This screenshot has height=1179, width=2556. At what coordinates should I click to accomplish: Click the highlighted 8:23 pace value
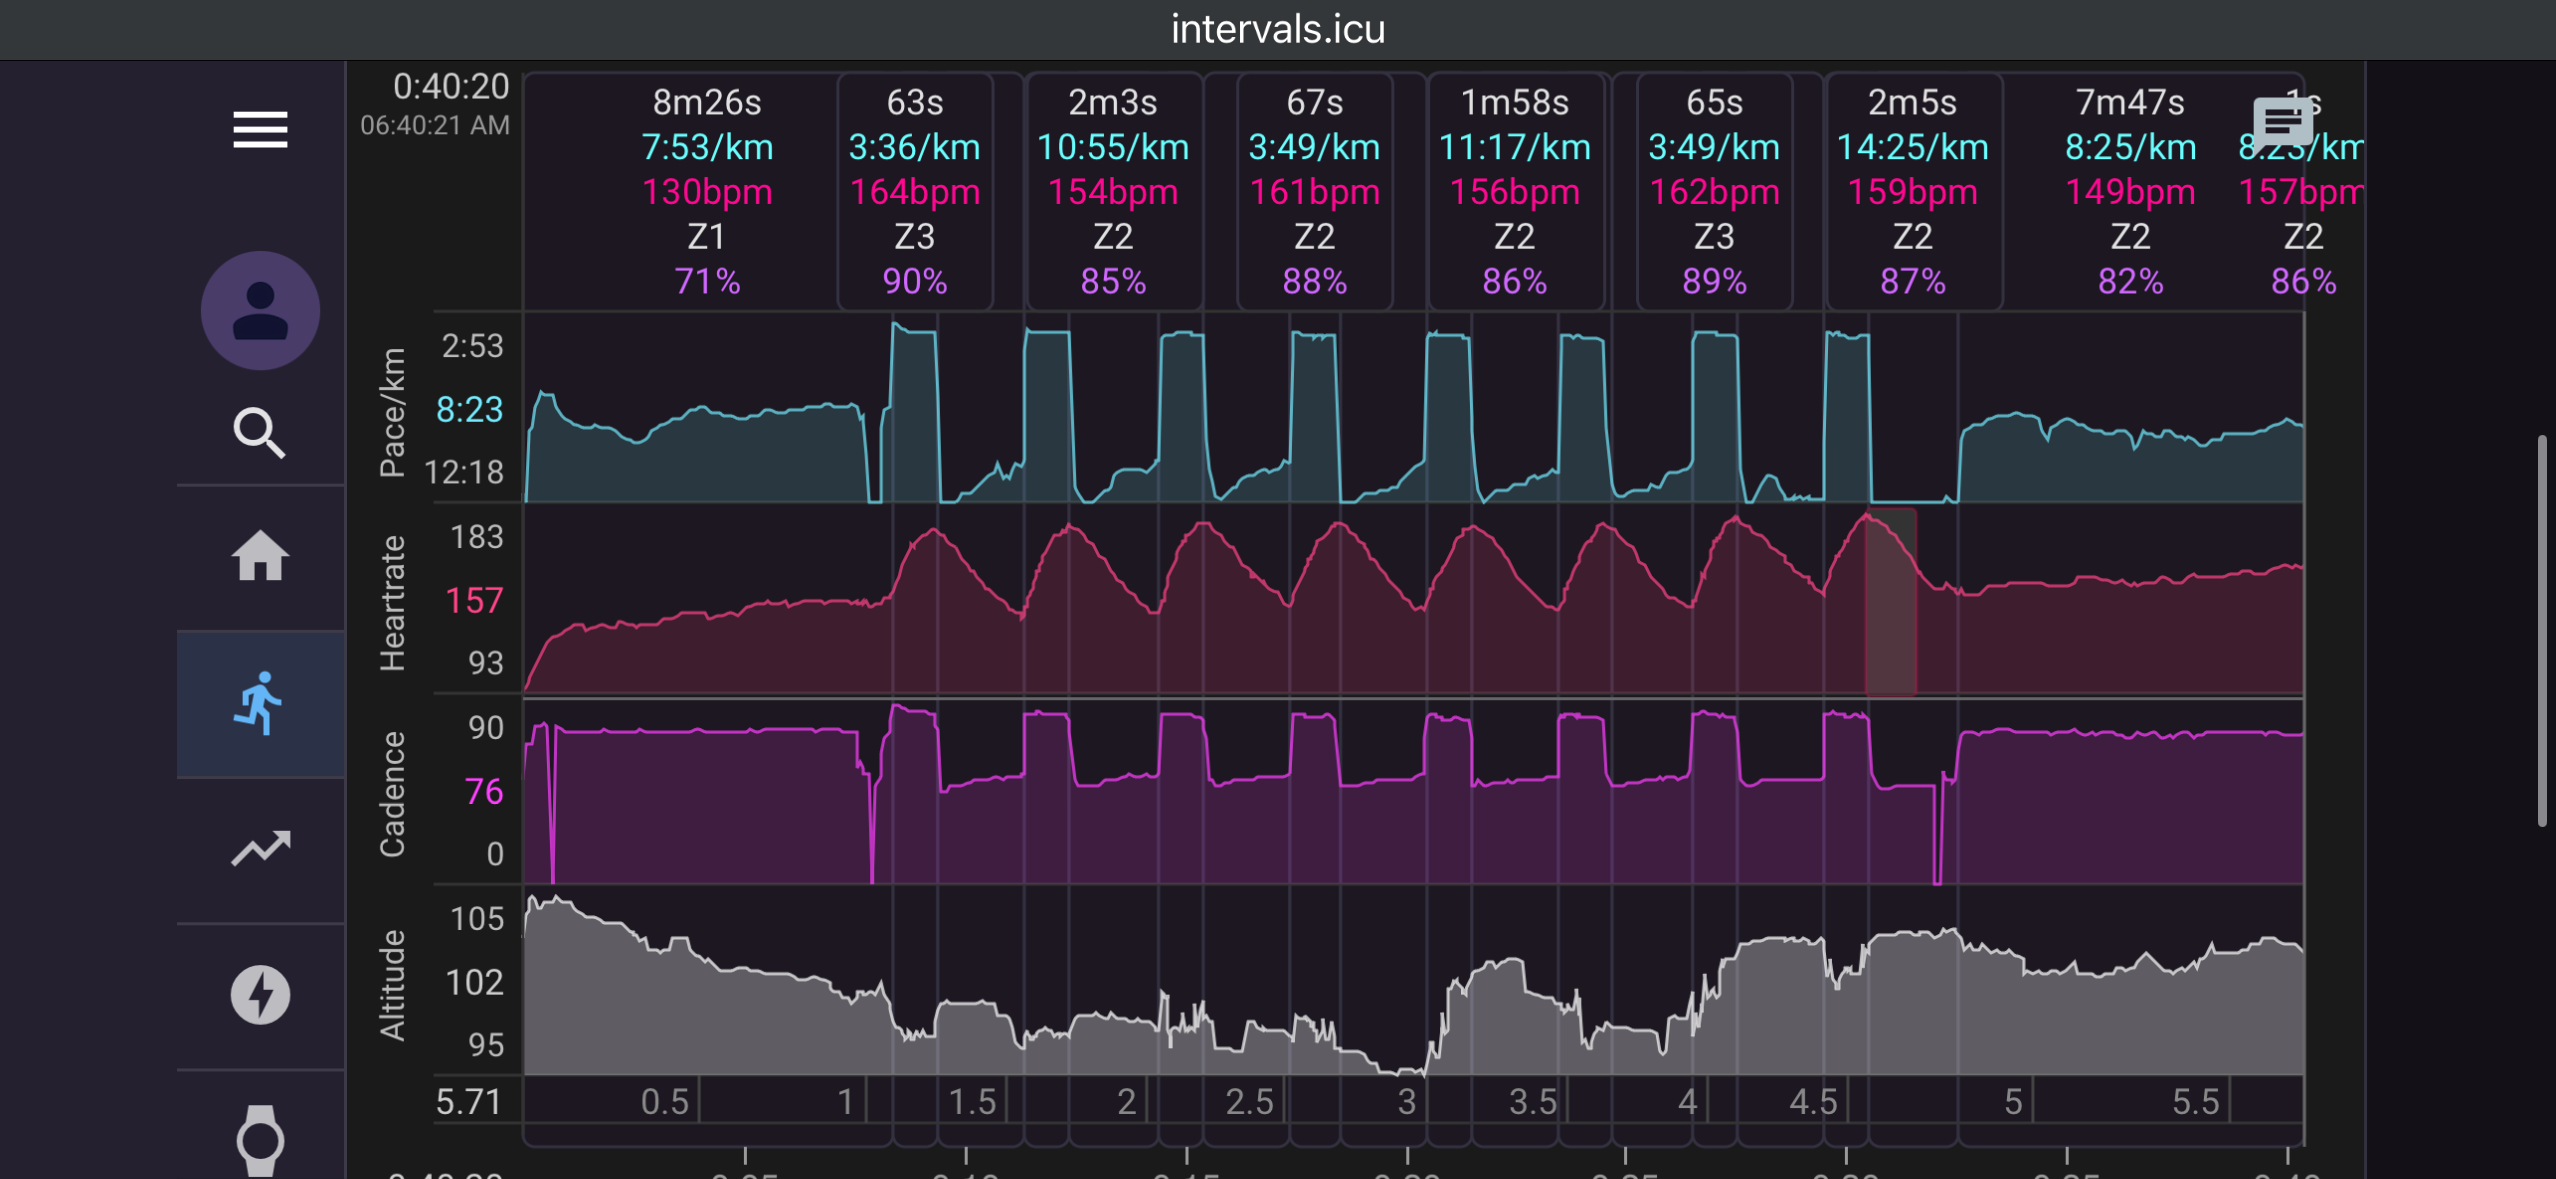pyautogui.click(x=469, y=409)
